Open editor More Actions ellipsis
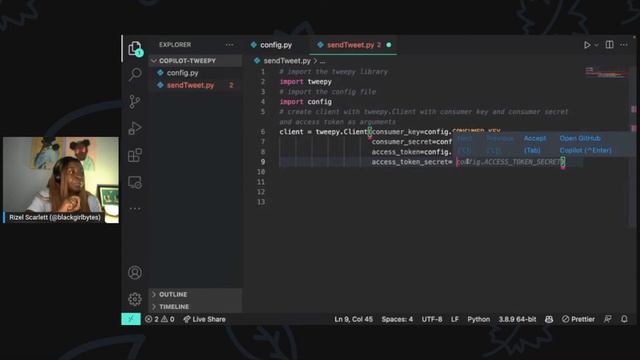Image resolution: width=640 pixels, height=360 pixels. pos(624,45)
